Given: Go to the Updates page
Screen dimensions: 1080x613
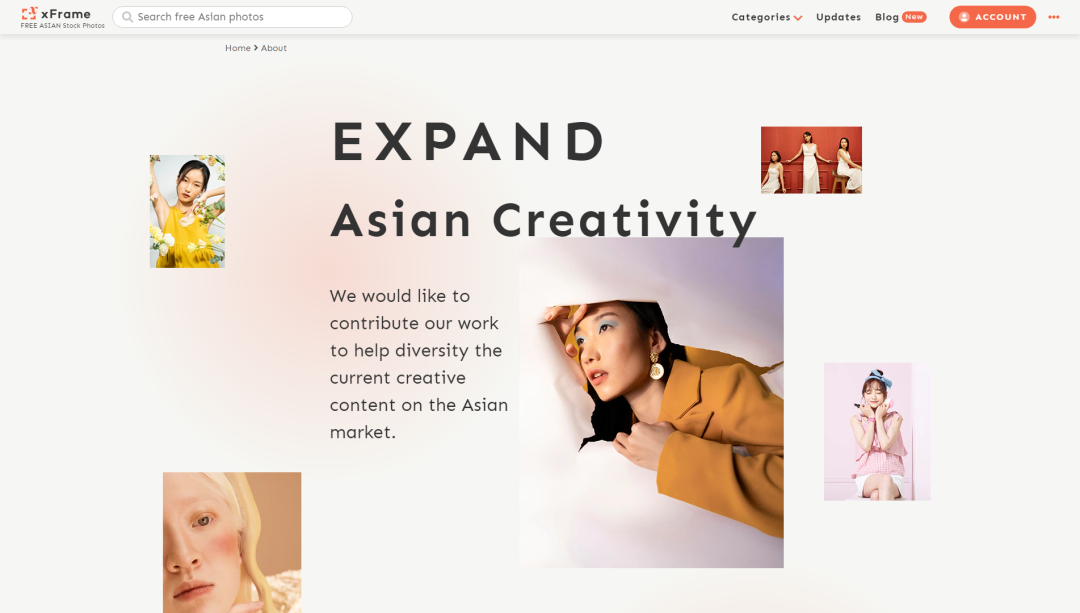Looking at the screenshot, I should [838, 17].
